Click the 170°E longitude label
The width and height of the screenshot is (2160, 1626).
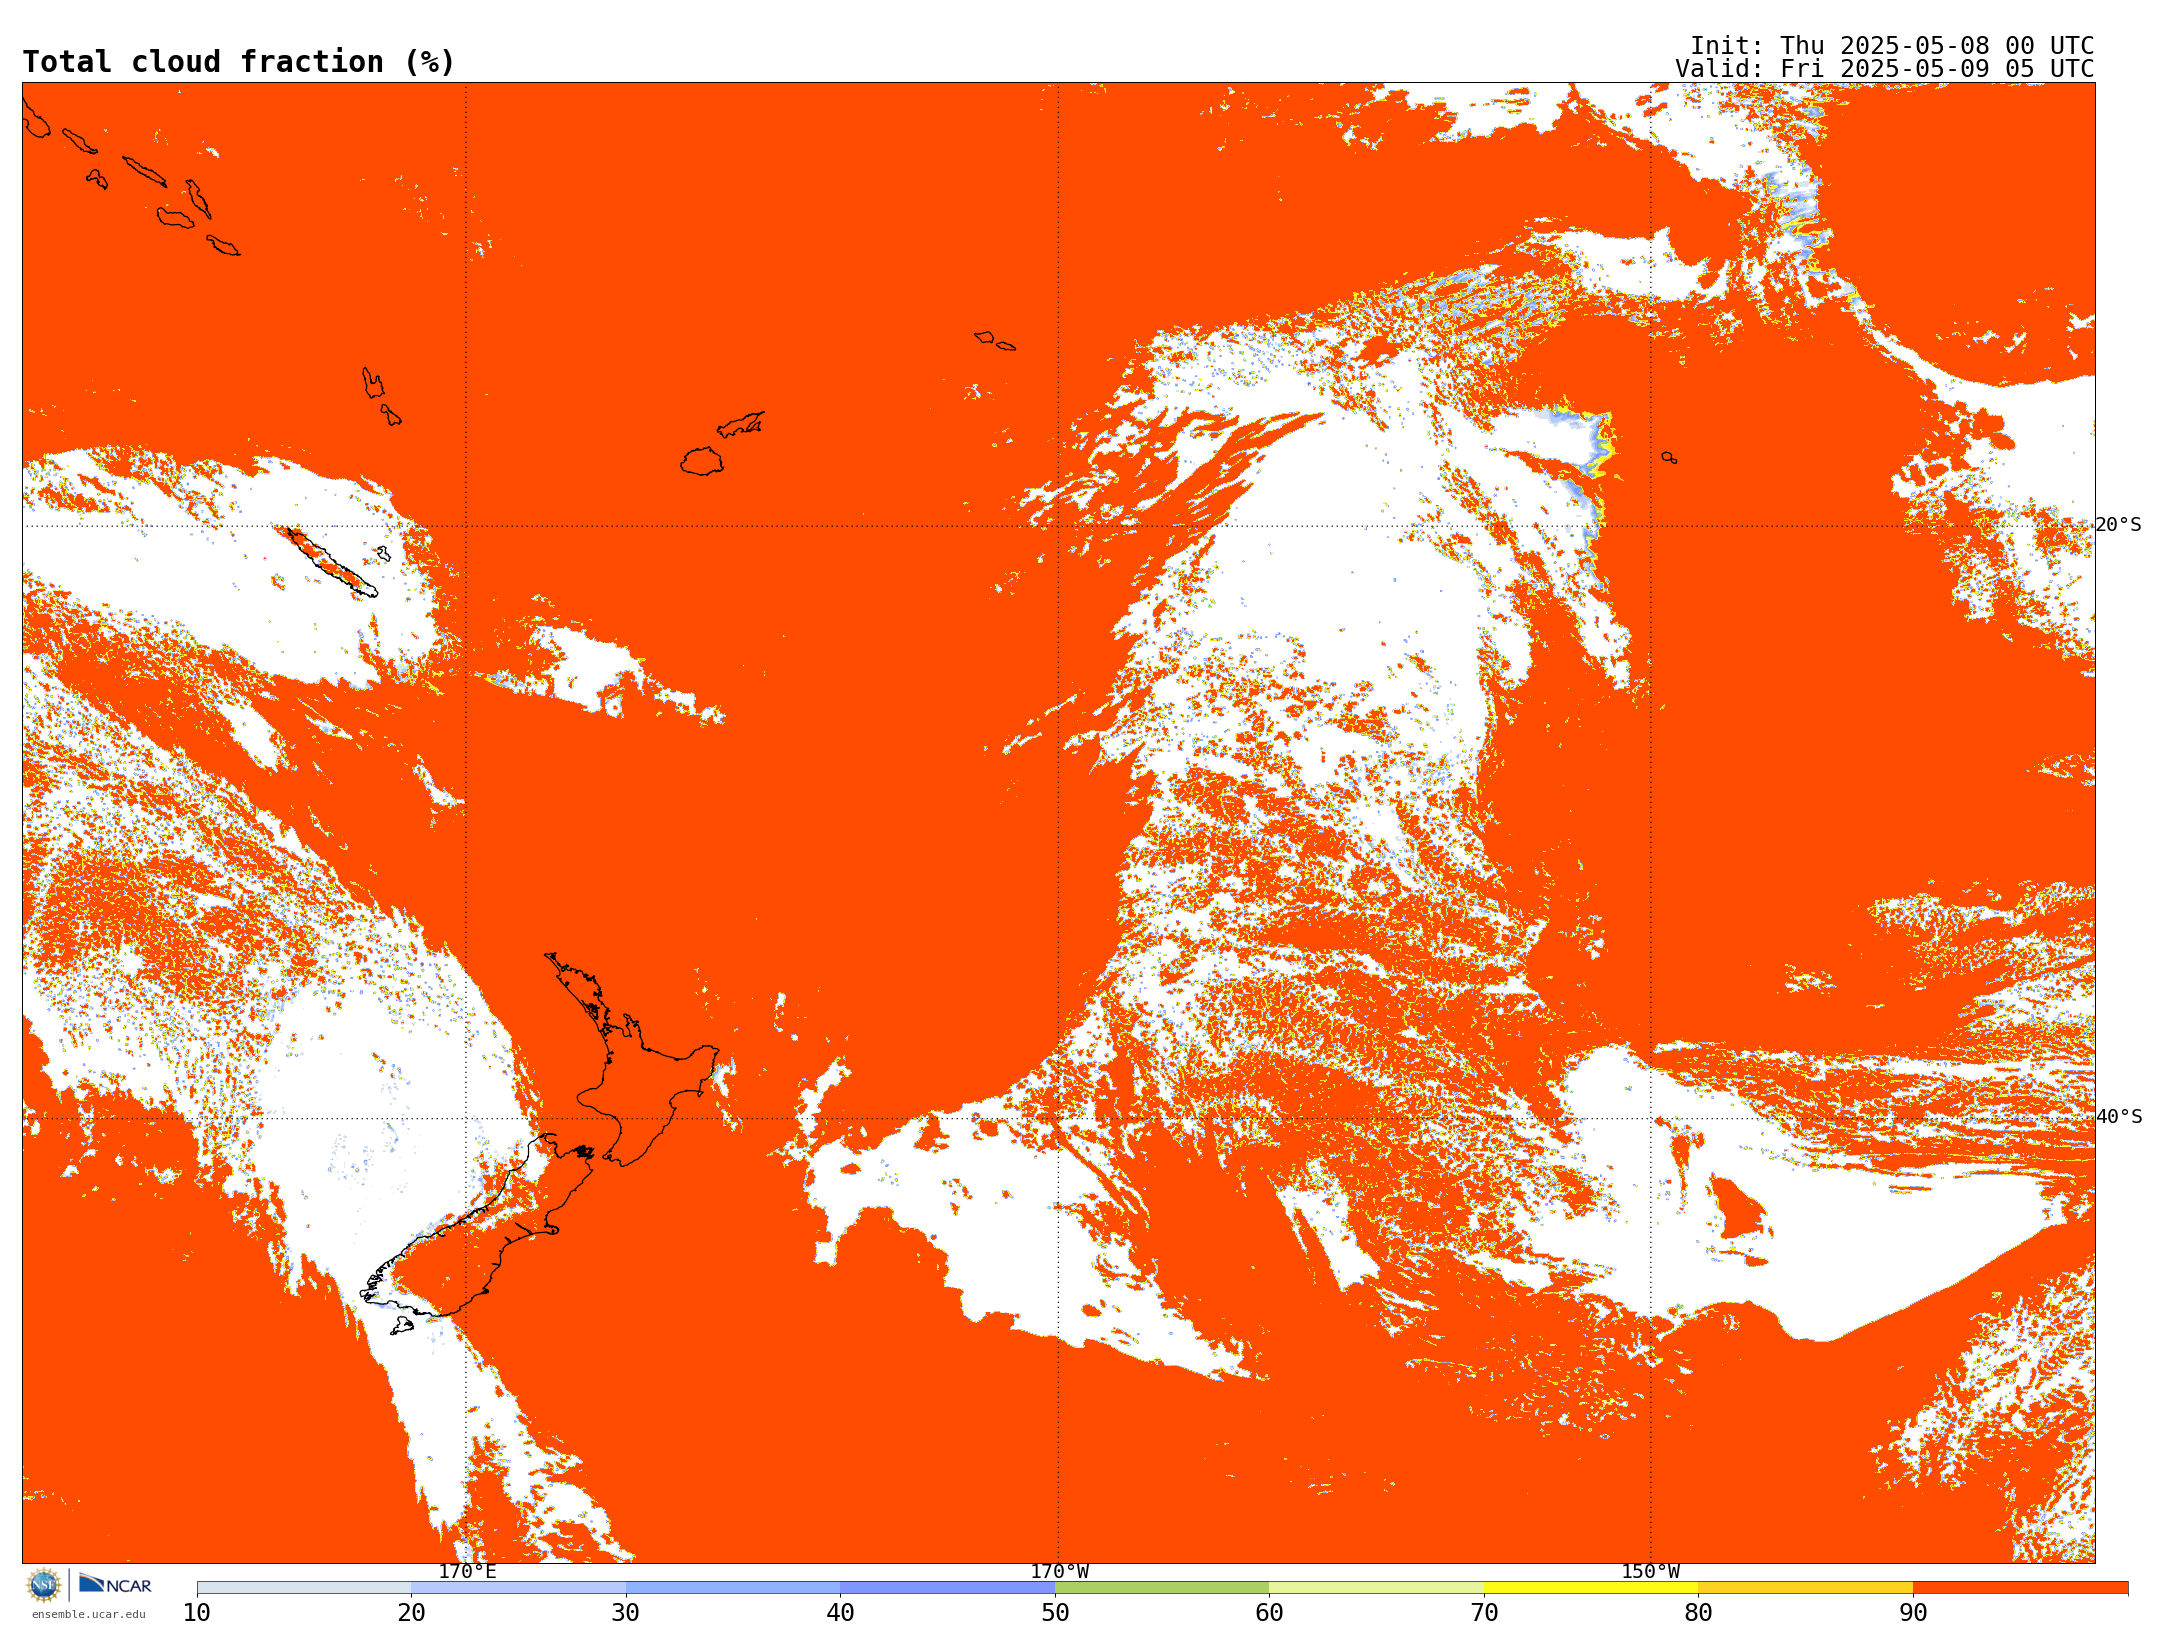467,1571
